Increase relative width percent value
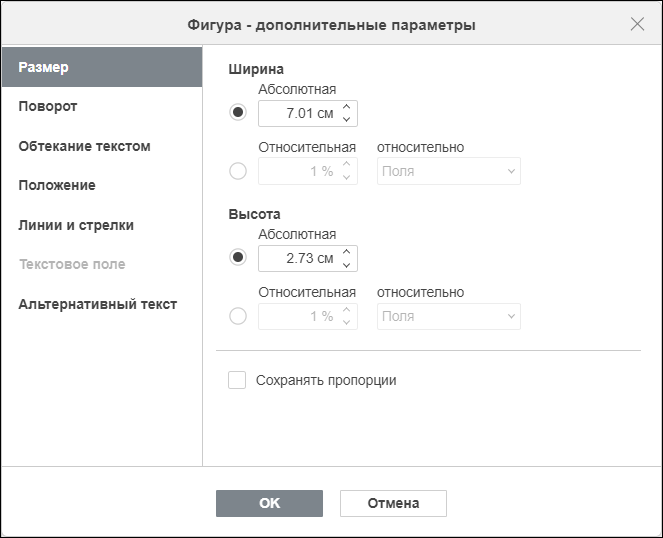The image size is (663, 538). pyautogui.click(x=347, y=164)
